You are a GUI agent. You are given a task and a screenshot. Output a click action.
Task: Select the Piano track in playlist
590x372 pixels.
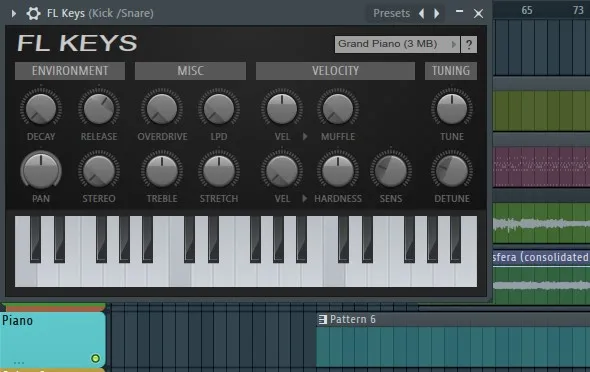(53, 340)
